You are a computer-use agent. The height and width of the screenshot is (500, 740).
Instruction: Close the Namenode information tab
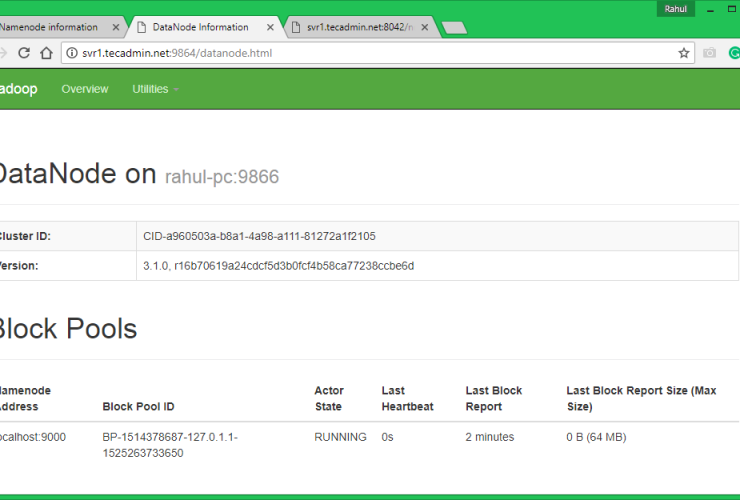pyautogui.click(x=116, y=28)
